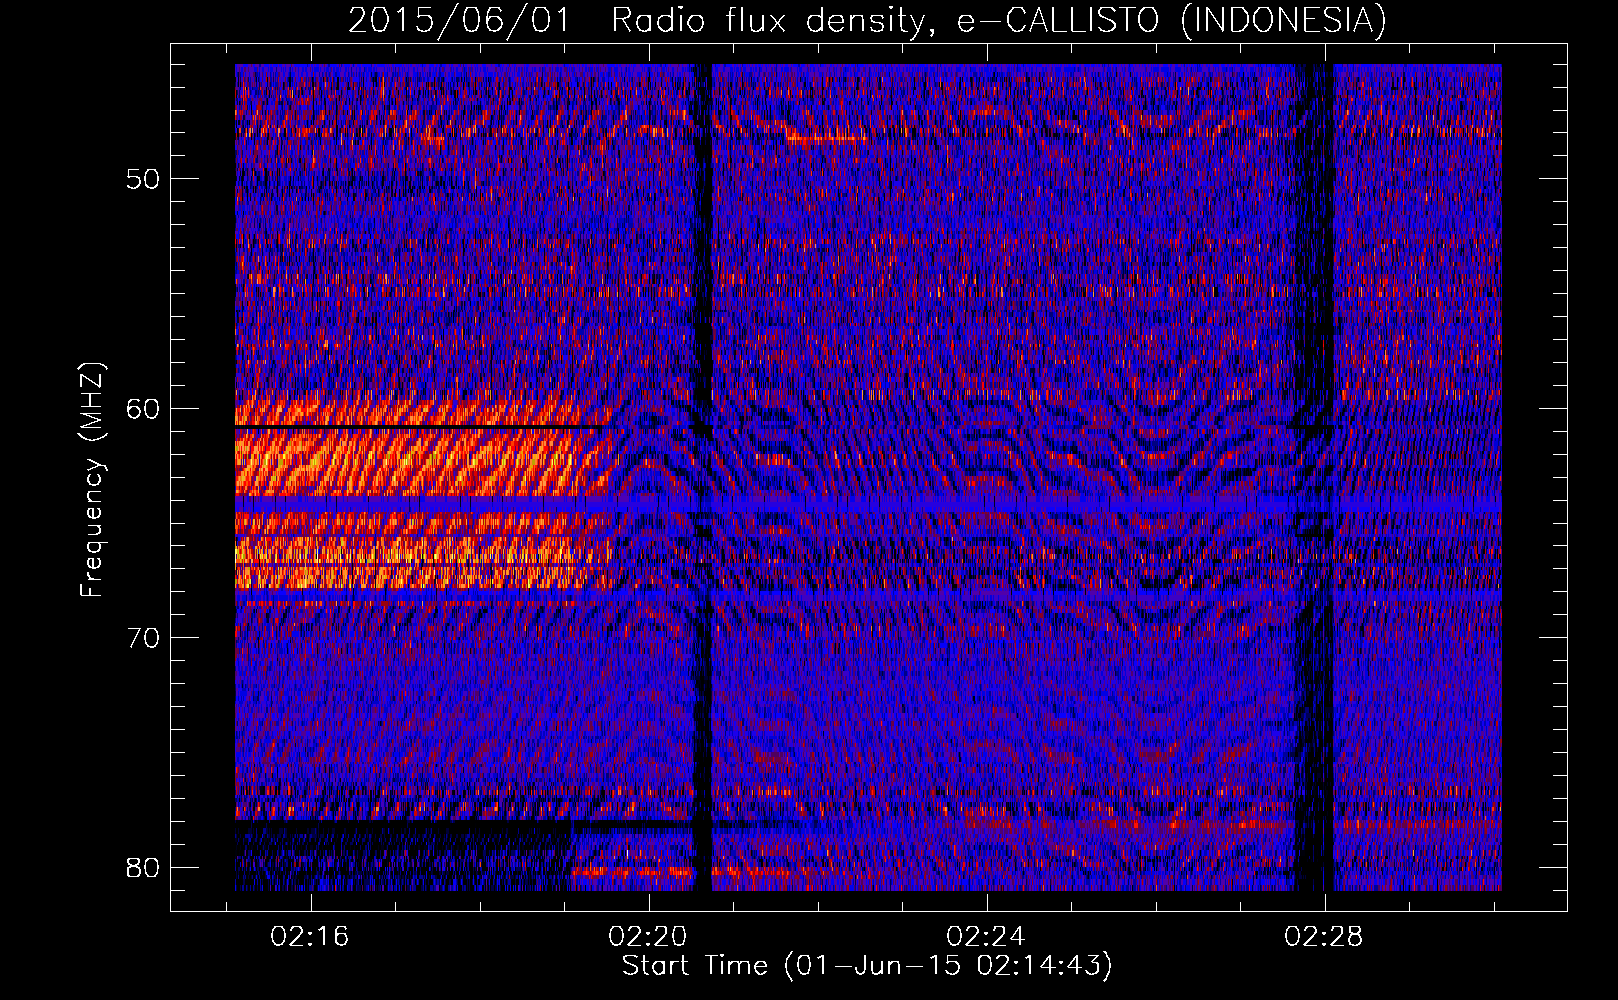Click the black vertical gap near 02:20:40
This screenshot has width=1618, height=1000.
[703, 477]
